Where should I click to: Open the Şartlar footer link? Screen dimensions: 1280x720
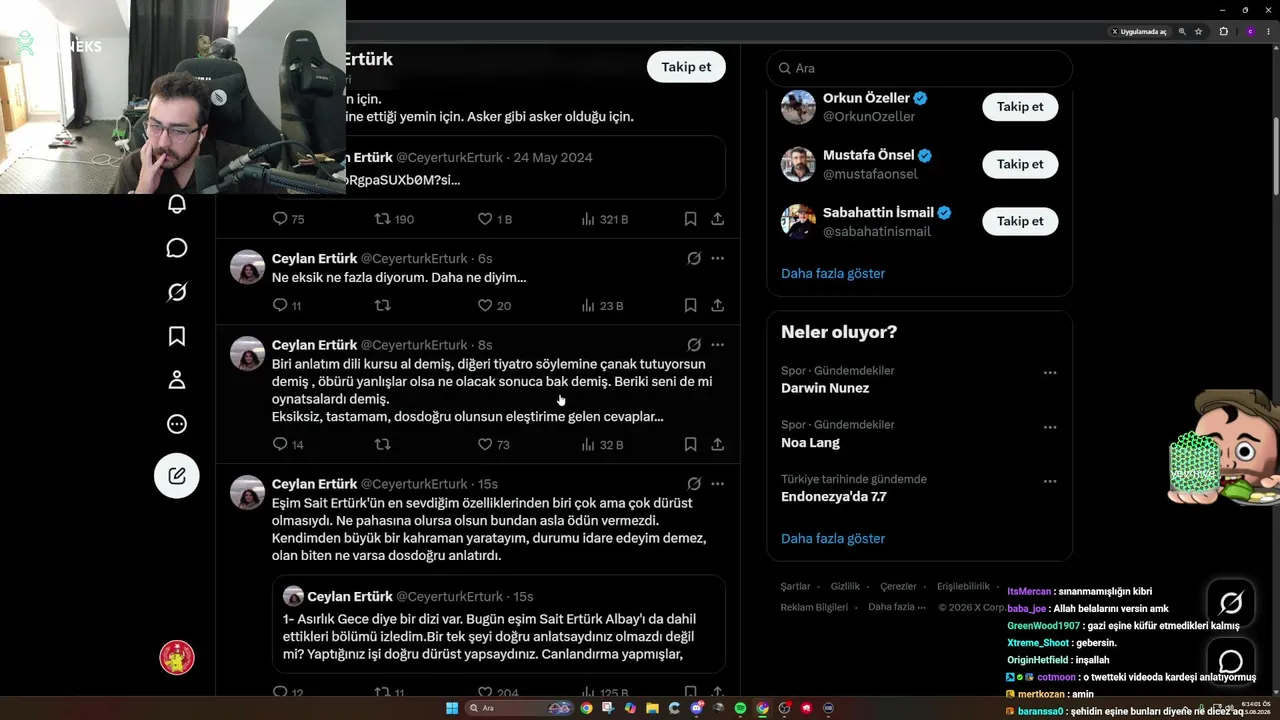point(795,587)
